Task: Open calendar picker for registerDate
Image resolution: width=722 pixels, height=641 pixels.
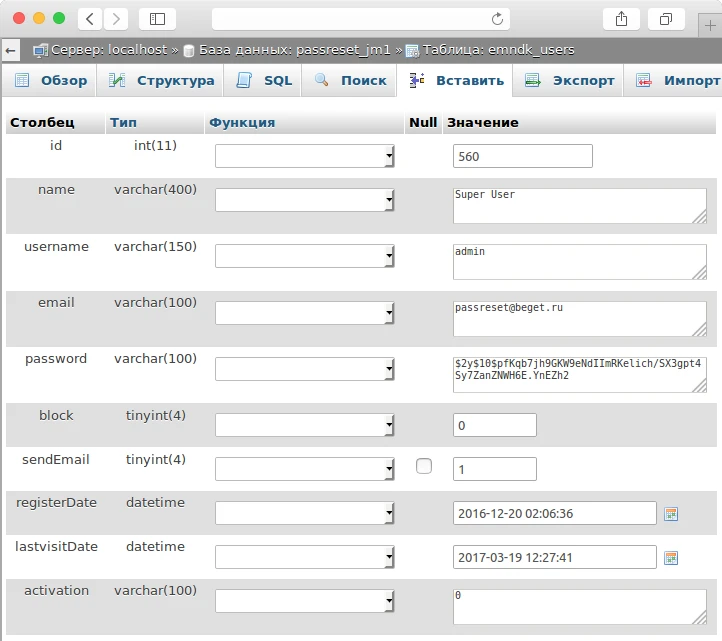Action: pyautogui.click(x=672, y=513)
